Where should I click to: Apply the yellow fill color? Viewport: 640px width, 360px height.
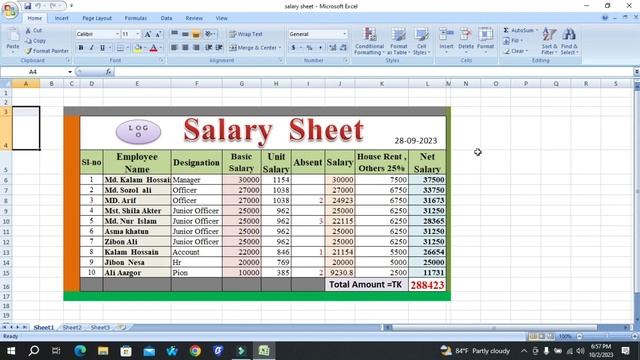[x=138, y=48]
